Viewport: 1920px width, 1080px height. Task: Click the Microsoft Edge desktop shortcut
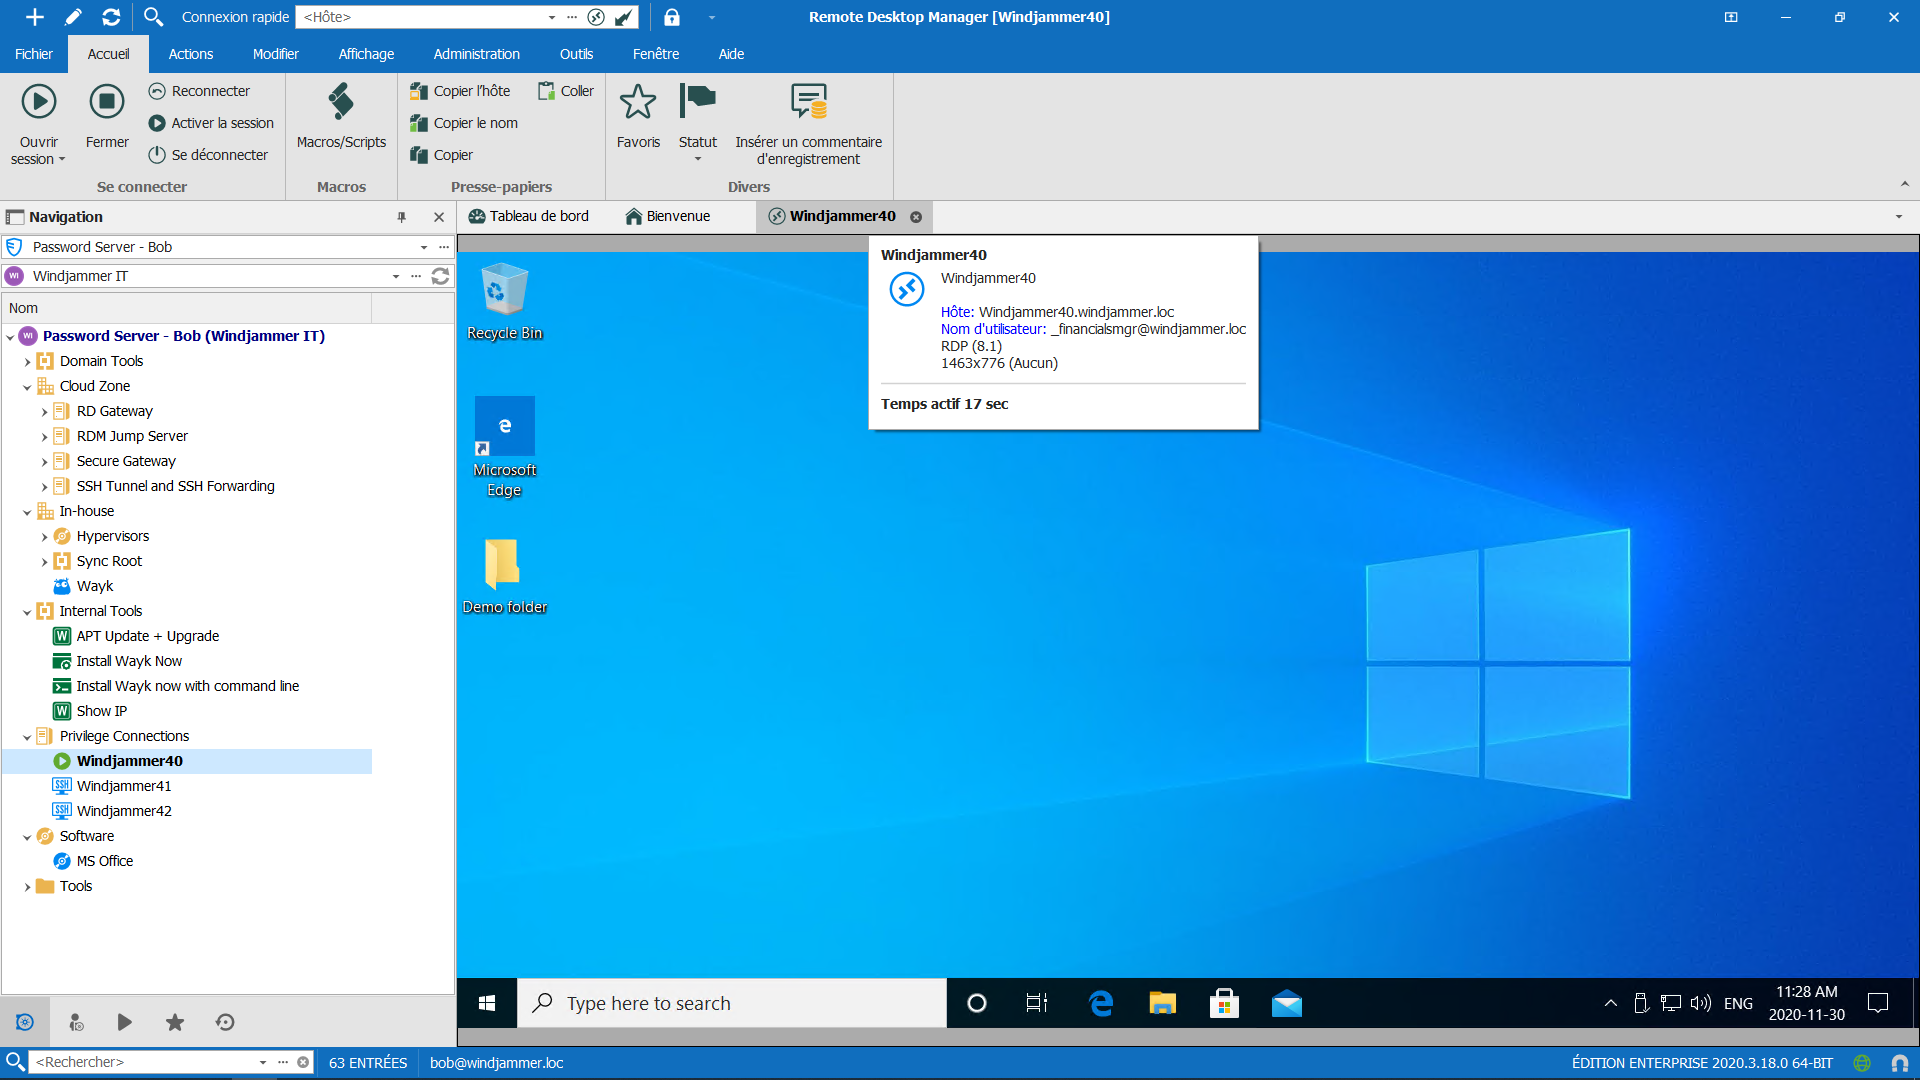tap(505, 447)
